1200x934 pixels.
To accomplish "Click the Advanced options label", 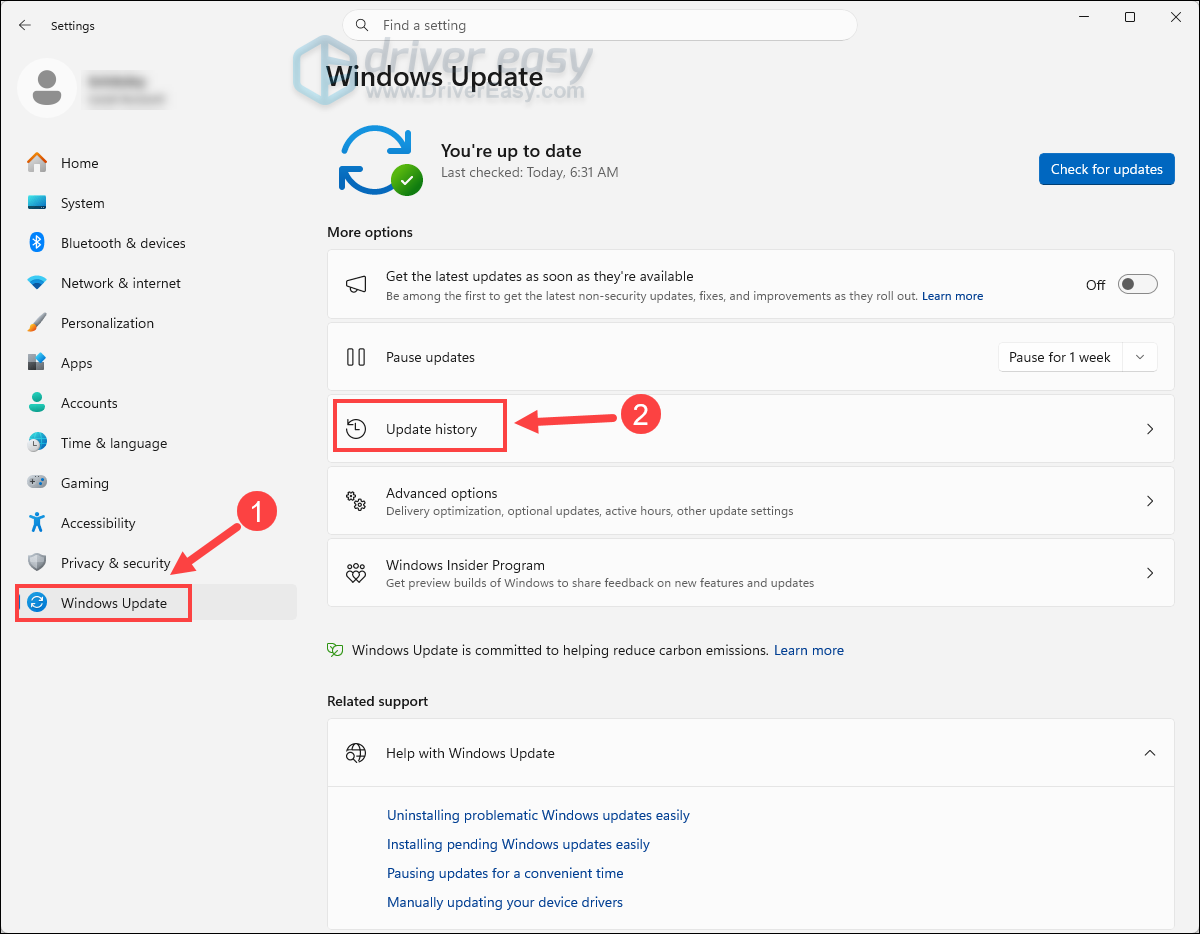I will (441, 493).
